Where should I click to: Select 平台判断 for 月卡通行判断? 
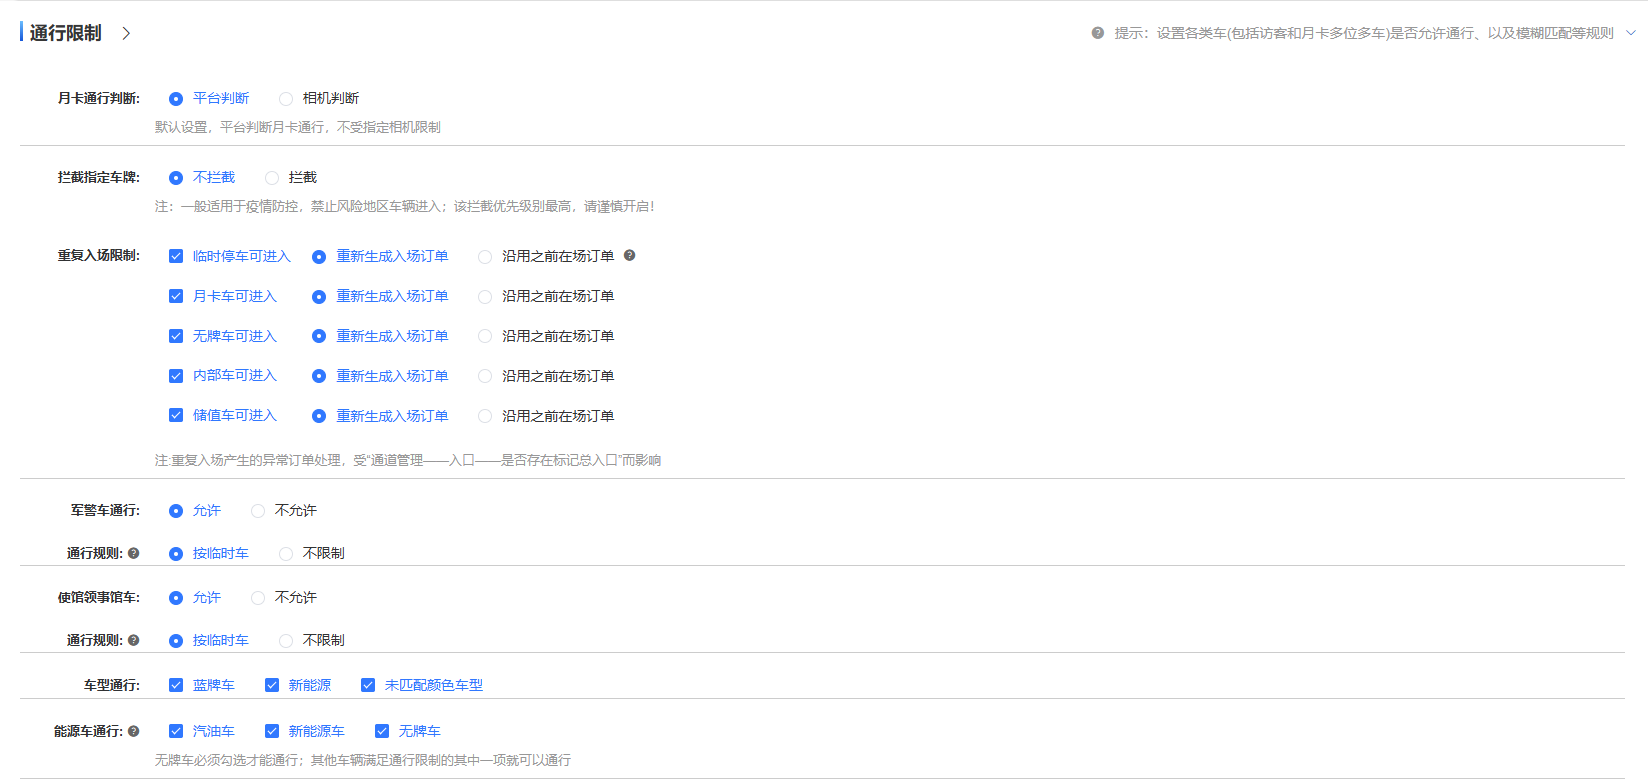(176, 99)
